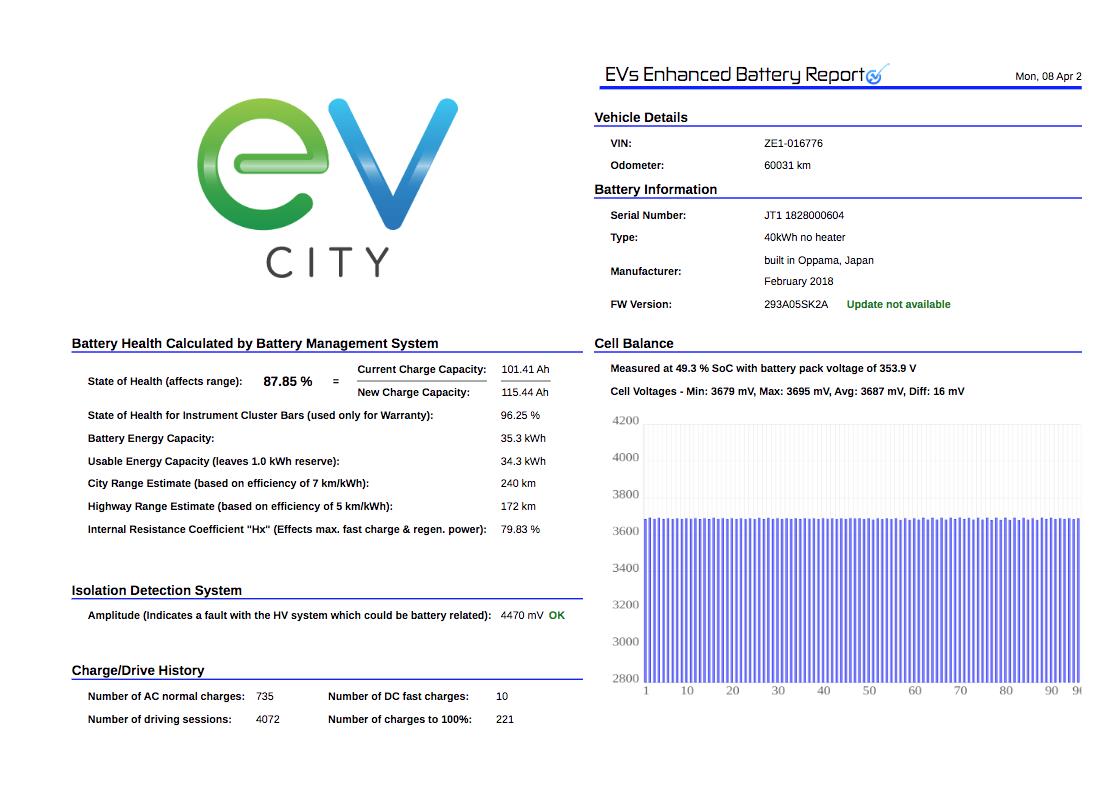Screen dimensions: 1116x789
Task: Click the isolation amplitude value 4470 mV
Action: pyautogui.click(x=522, y=615)
